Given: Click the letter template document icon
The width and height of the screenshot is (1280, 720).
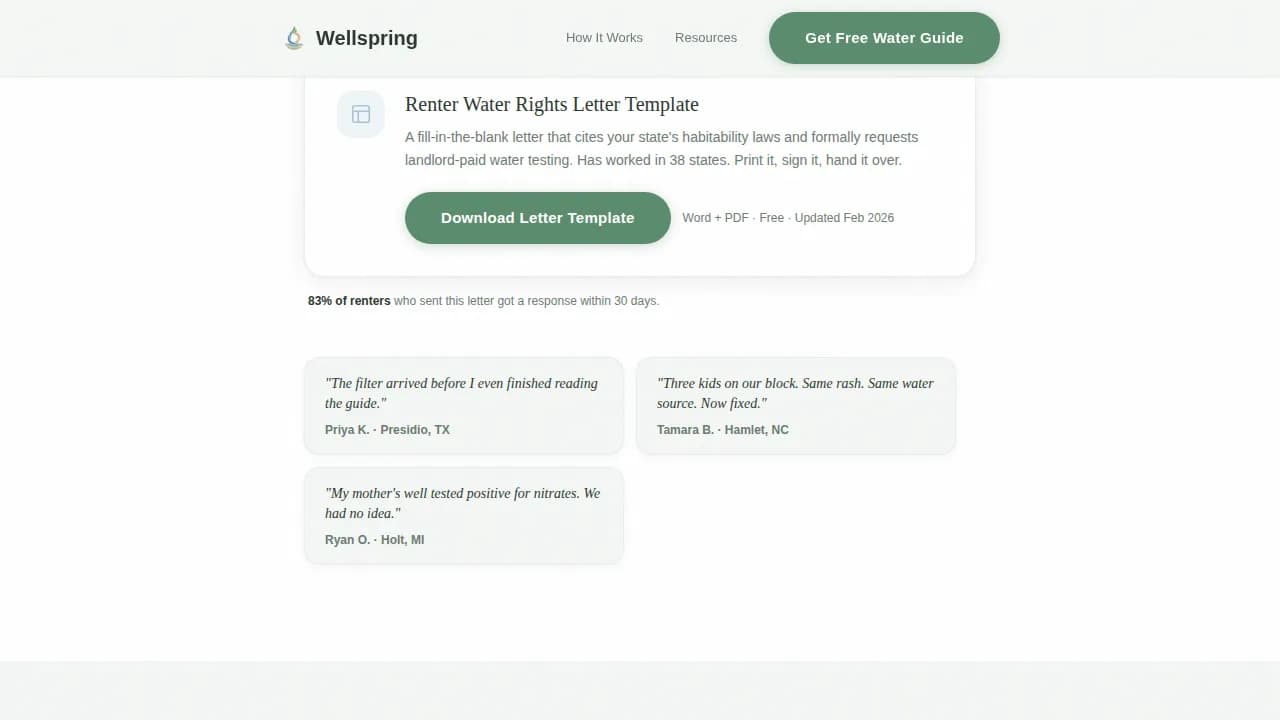Looking at the screenshot, I should tap(360, 114).
